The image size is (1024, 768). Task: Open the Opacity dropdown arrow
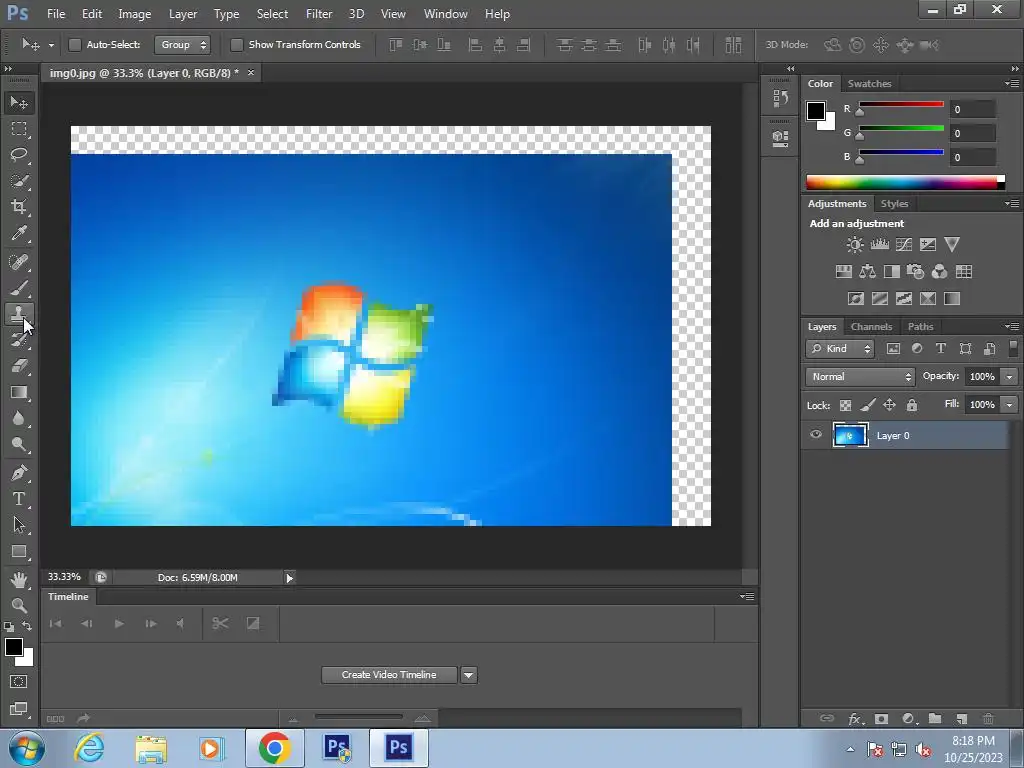1009,377
